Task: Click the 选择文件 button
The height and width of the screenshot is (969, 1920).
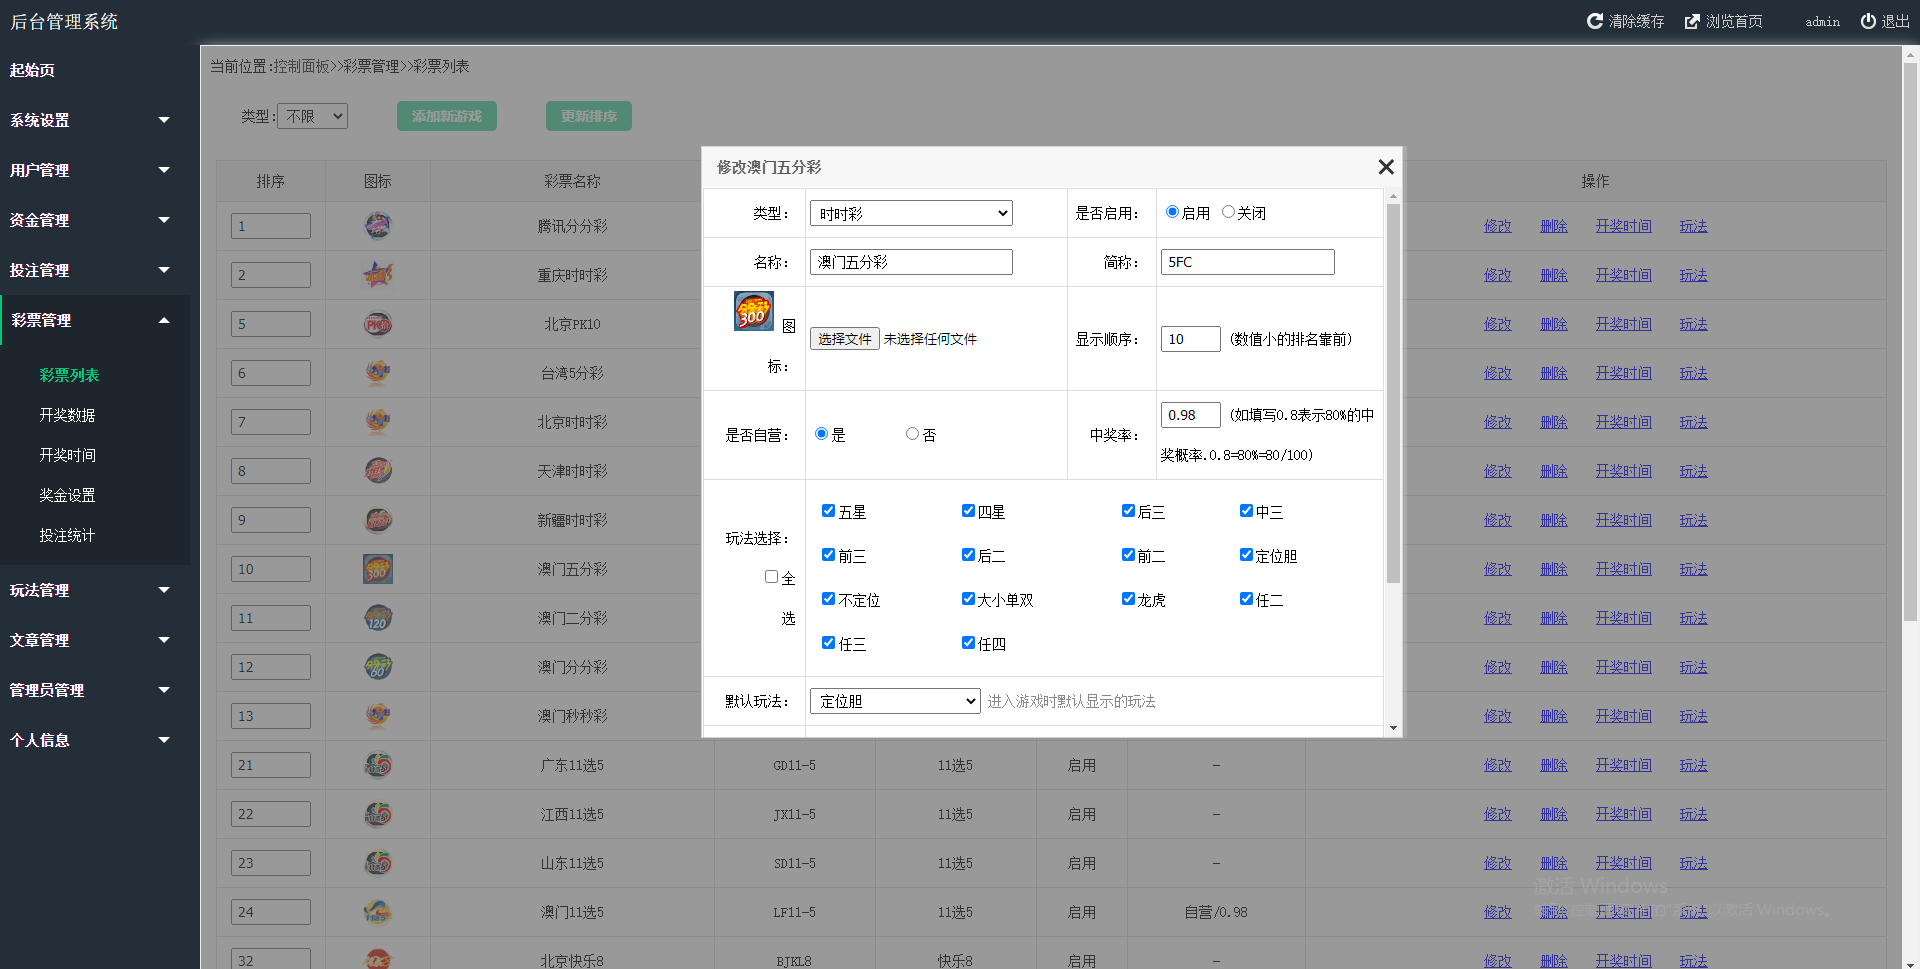Action: click(844, 339)
